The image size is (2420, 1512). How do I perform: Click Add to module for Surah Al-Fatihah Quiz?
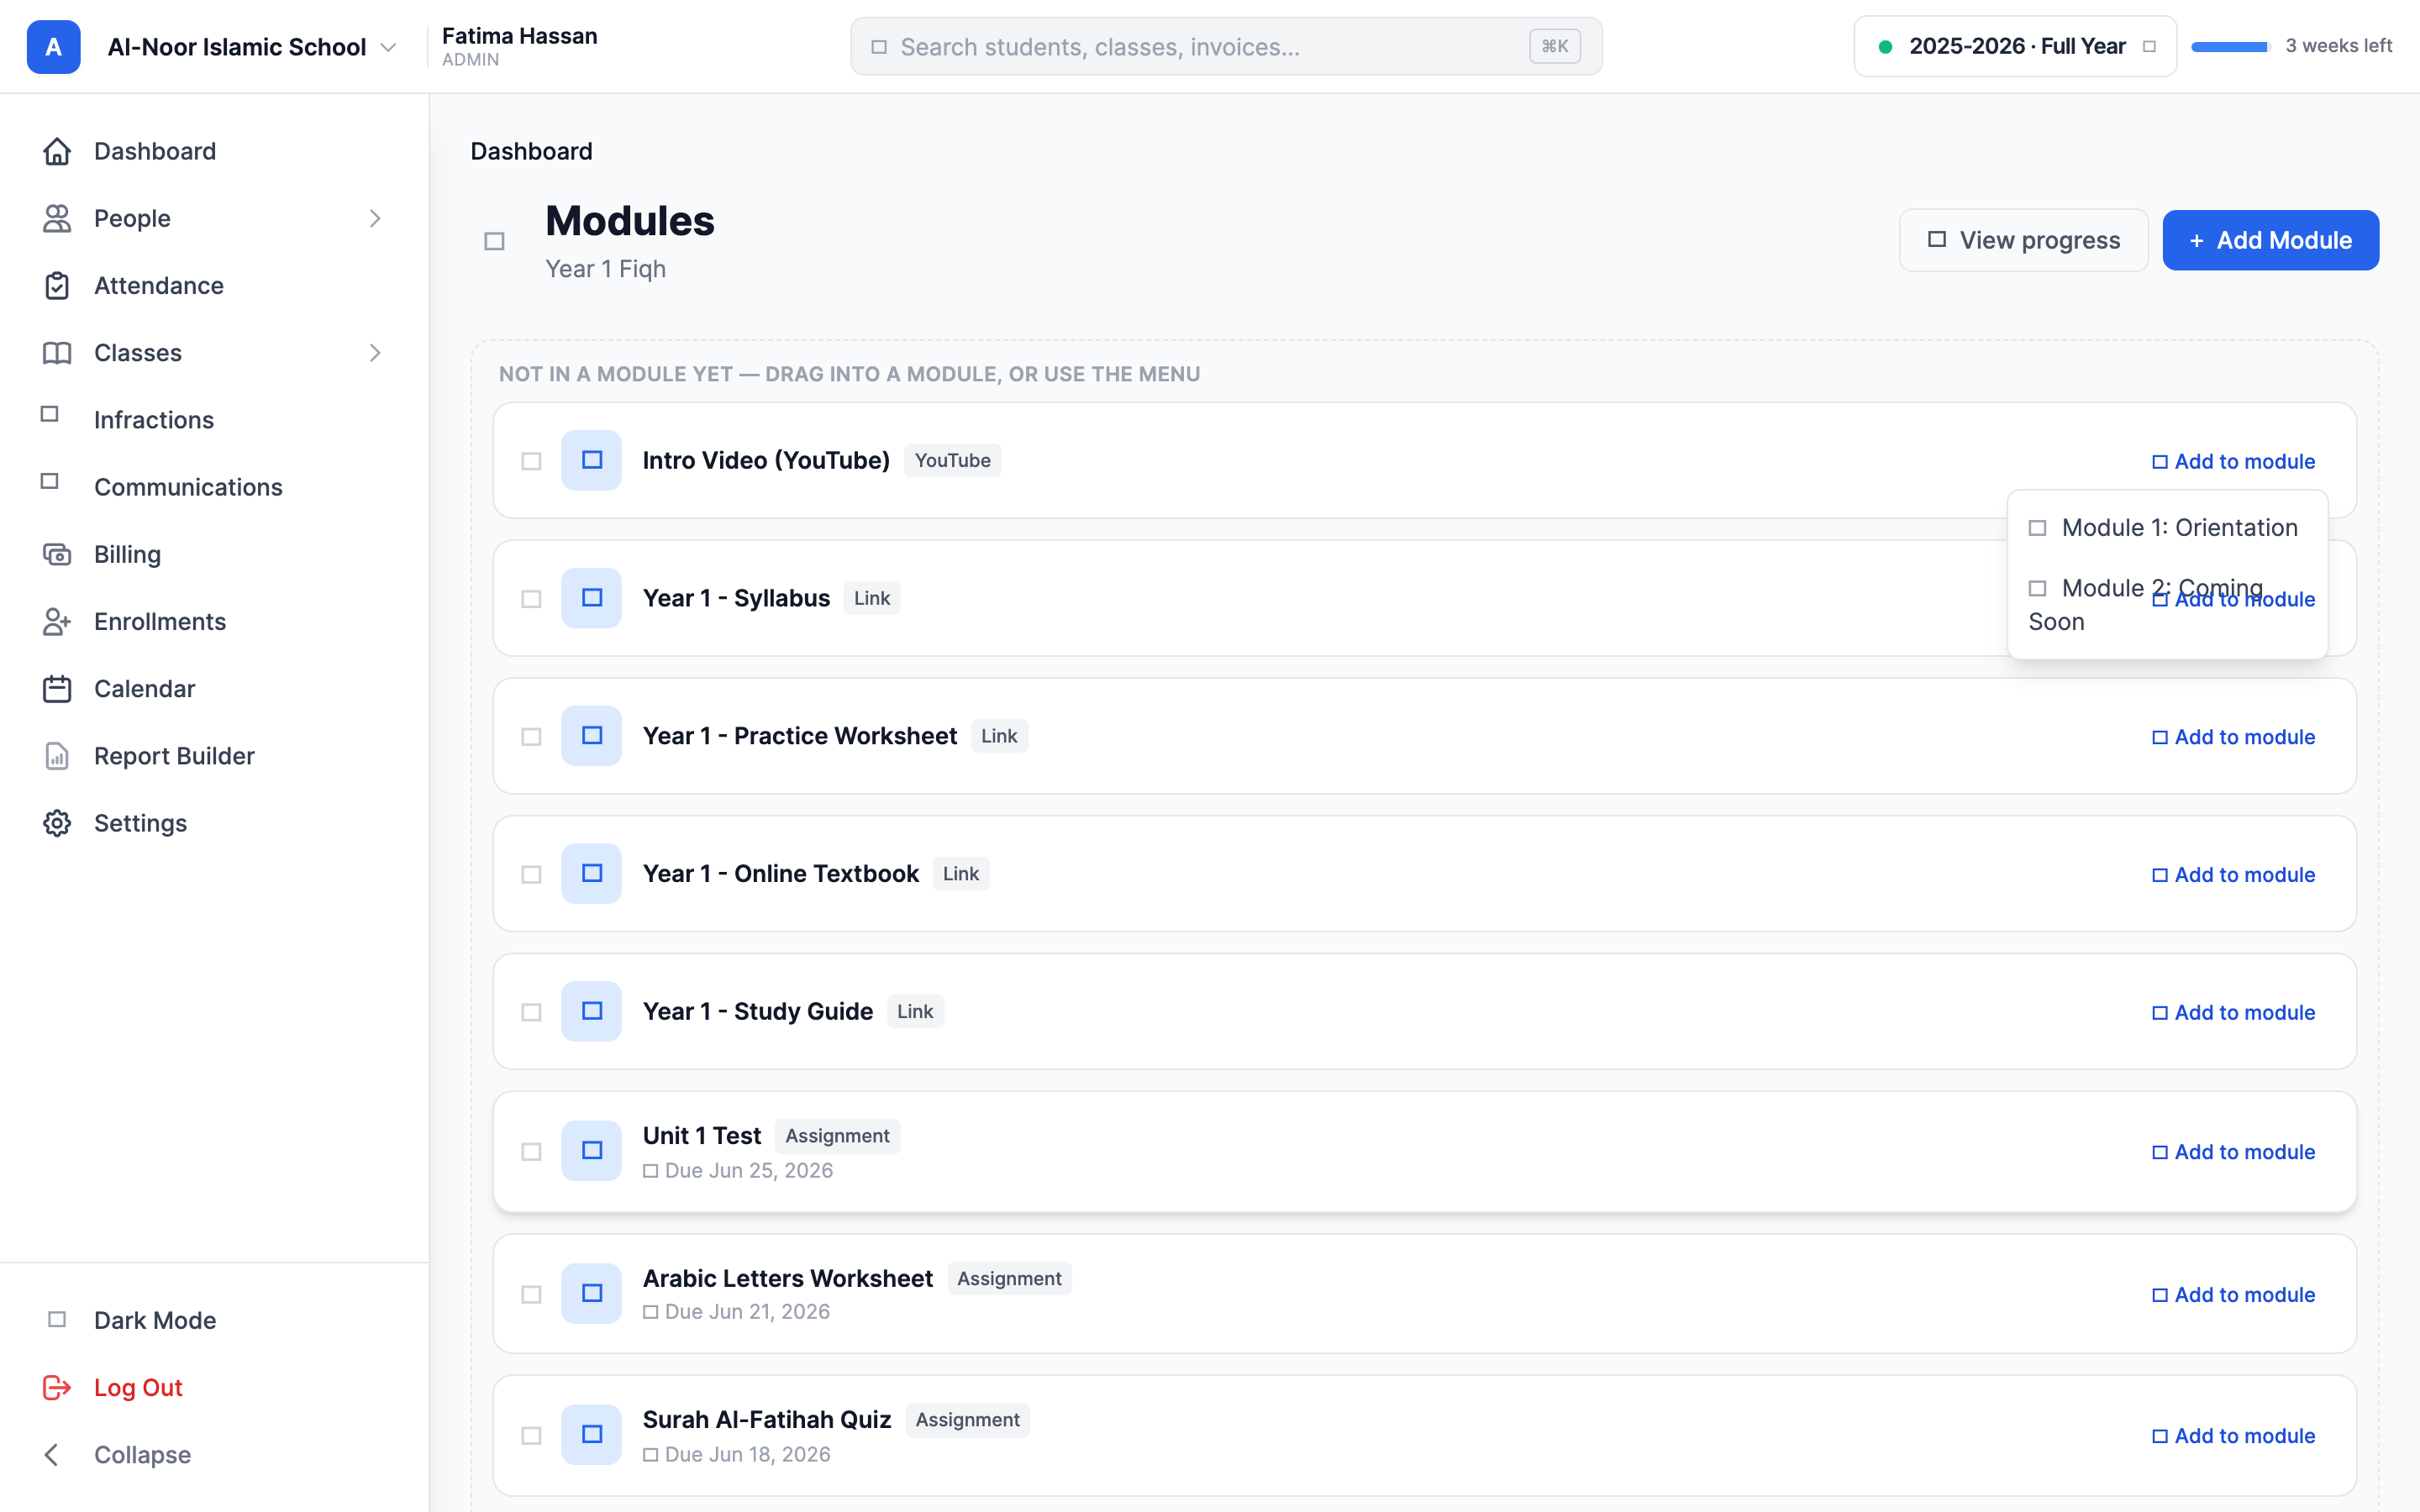[2233, 1436]
